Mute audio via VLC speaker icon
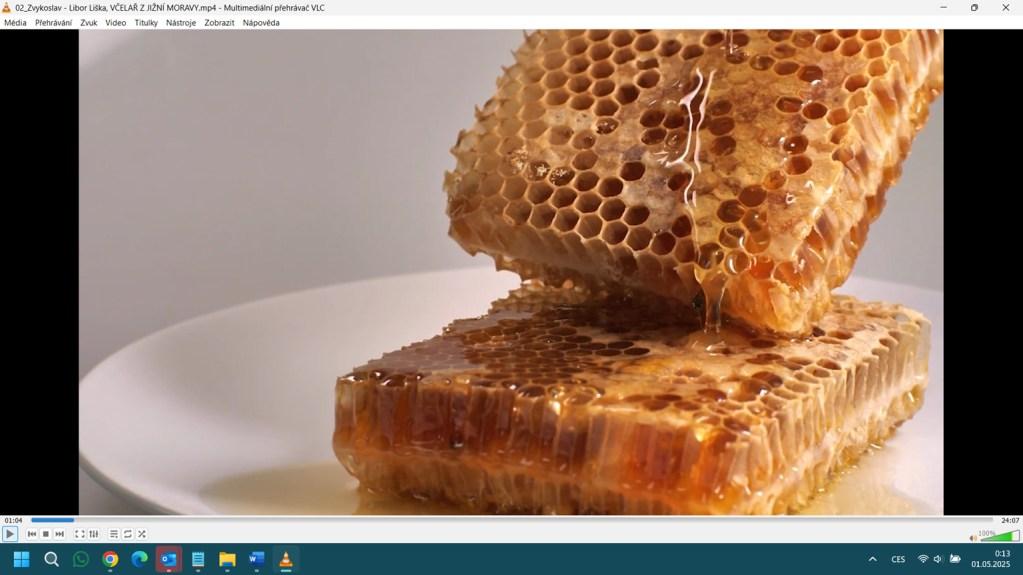This screenshot has height=575, width=1023. [x=973, y=538]
